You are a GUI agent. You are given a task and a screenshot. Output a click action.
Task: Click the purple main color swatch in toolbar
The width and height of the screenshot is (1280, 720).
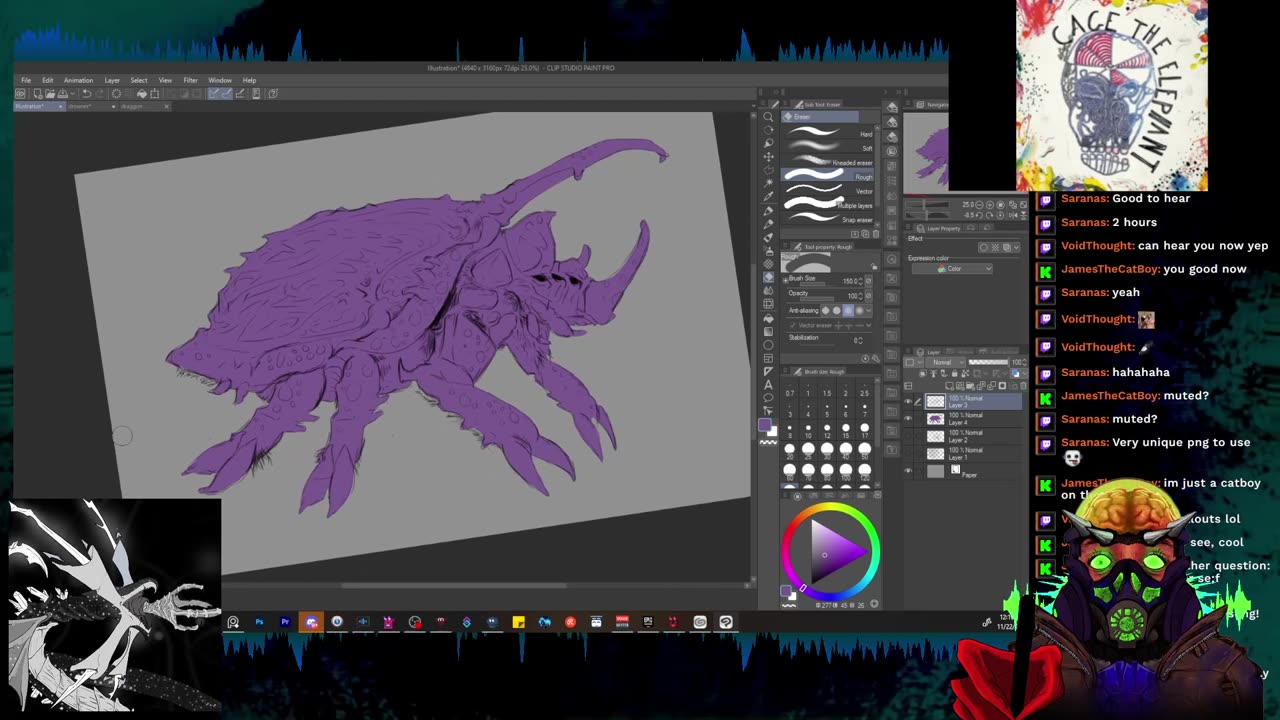765,425
